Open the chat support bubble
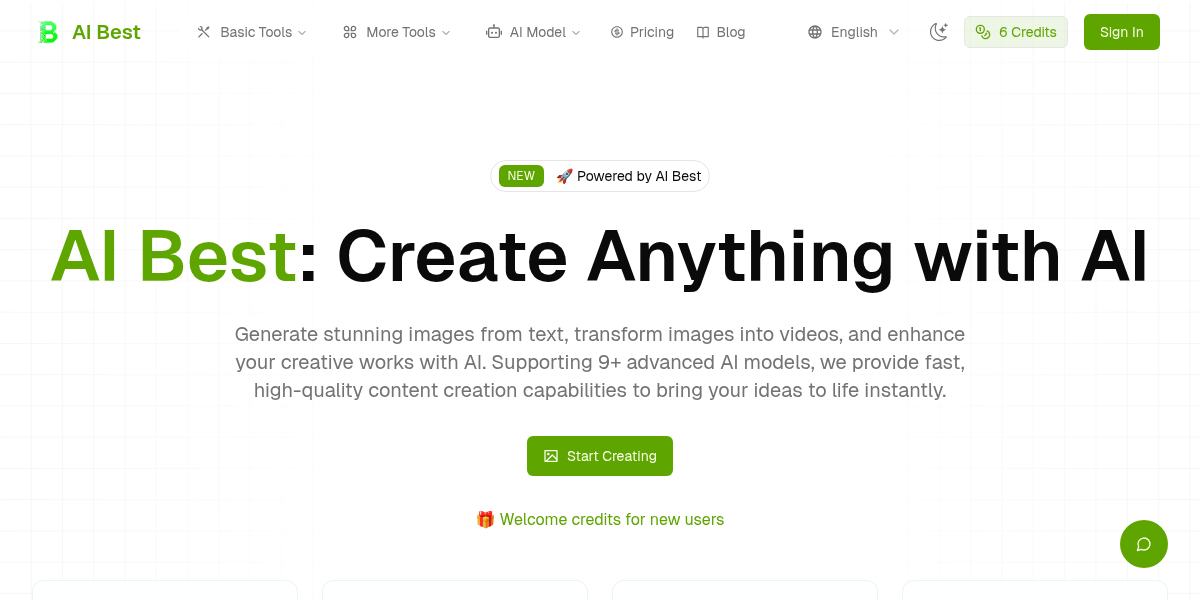The width and height of the screenshot is (1200, 600). [x=1144, y=544]
